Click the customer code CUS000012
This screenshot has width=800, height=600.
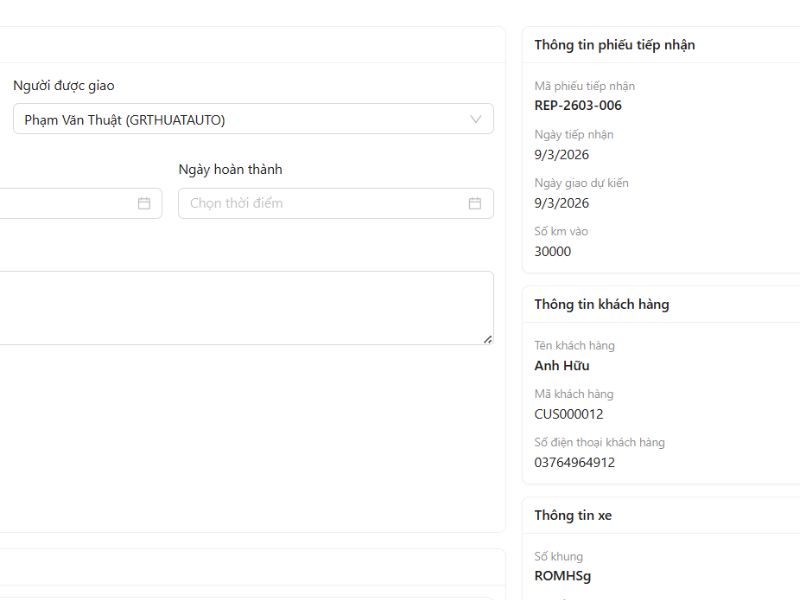coord(568,414)
